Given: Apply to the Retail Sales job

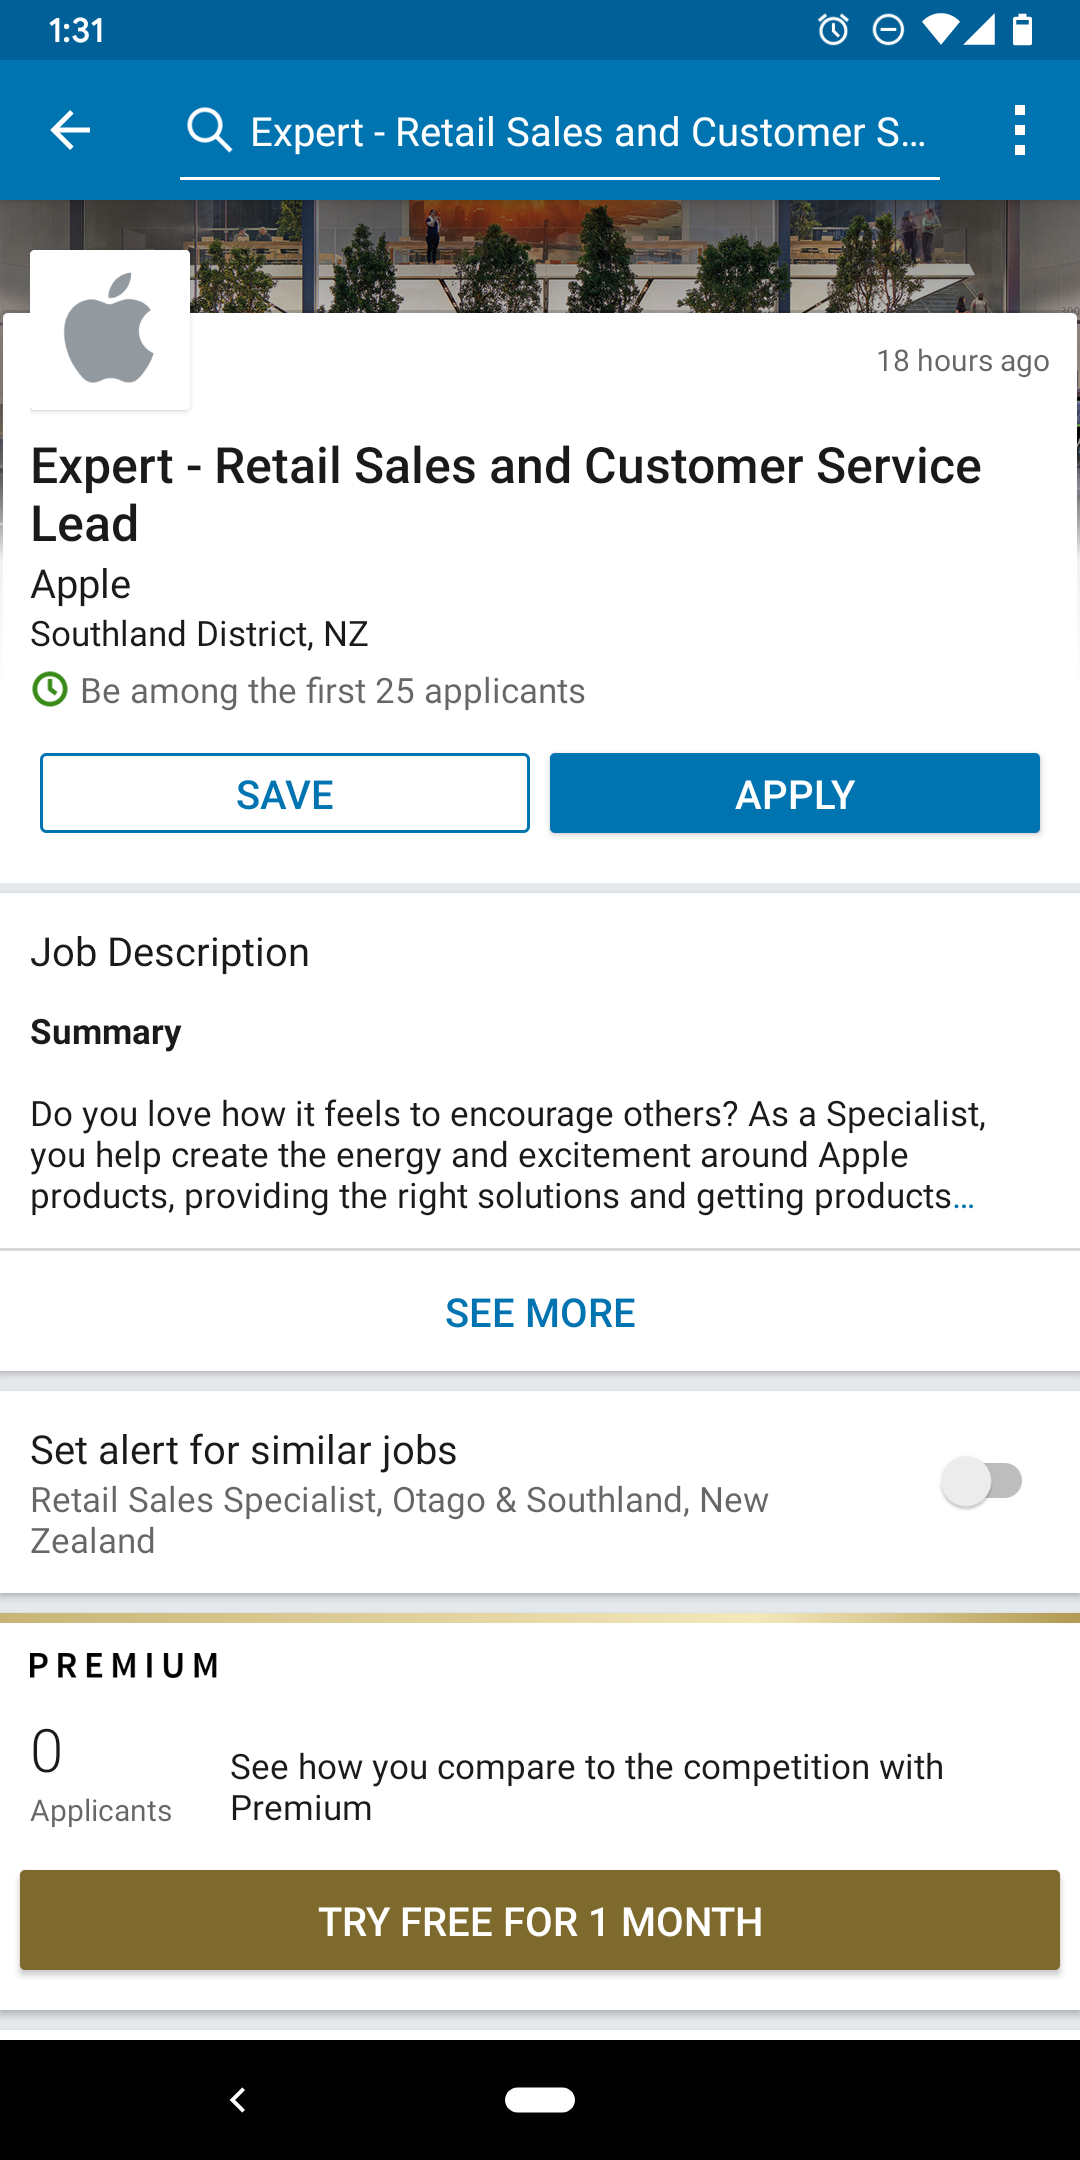Looking at the screenshot, I should pos(795,794).
